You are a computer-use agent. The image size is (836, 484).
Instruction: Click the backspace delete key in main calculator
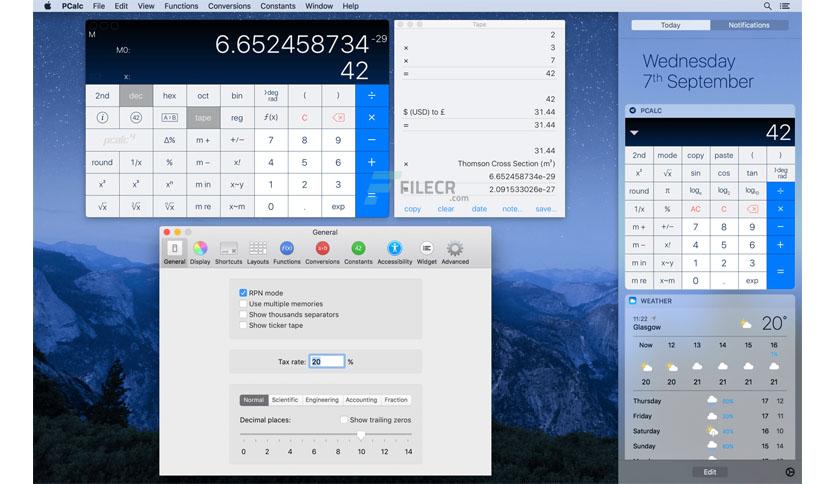[338, 118]
